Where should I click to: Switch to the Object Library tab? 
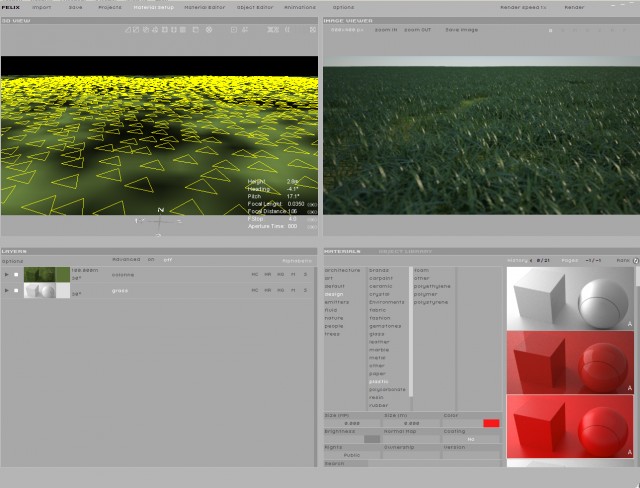click(x=405, y=251)
